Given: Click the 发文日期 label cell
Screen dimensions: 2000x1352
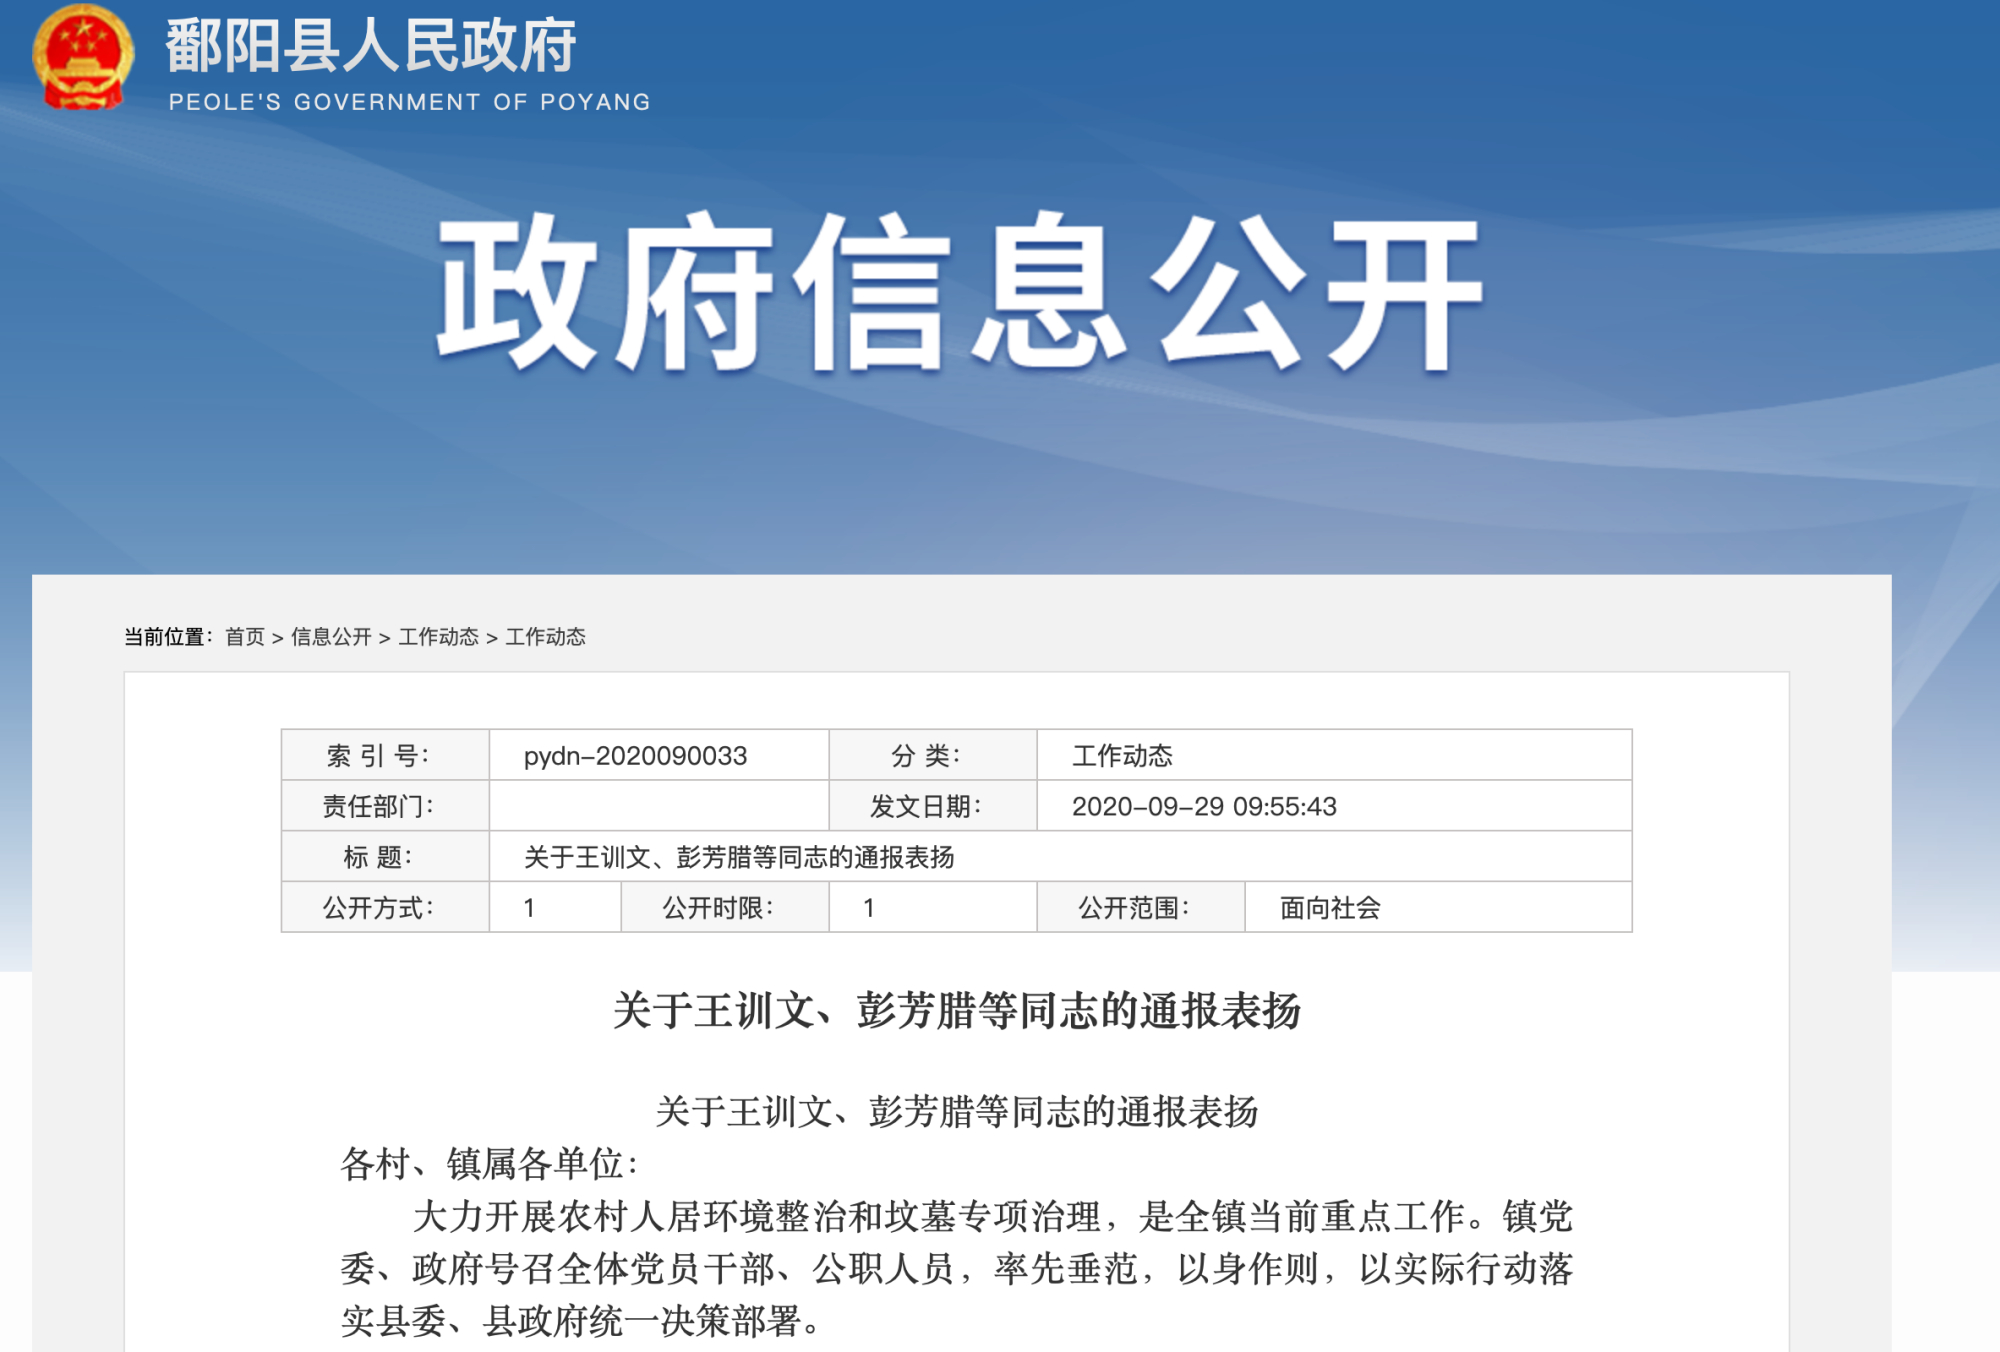Looking at the screenshot, I should point(932,806).
